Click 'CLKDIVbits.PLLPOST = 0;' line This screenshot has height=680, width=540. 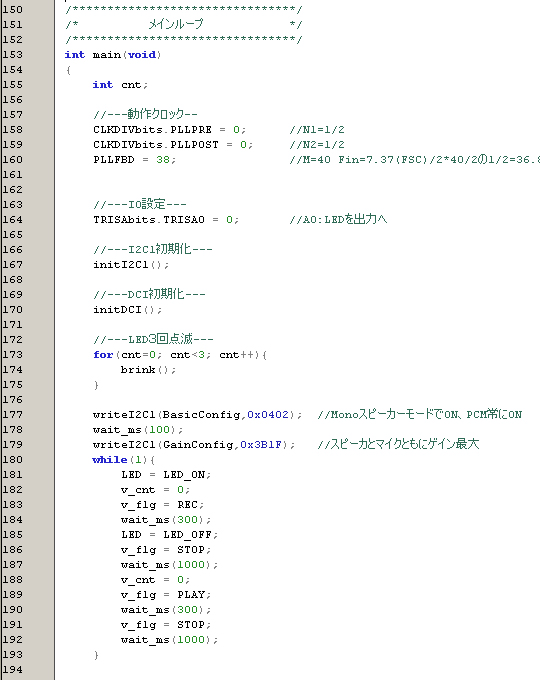click(173, 144)
